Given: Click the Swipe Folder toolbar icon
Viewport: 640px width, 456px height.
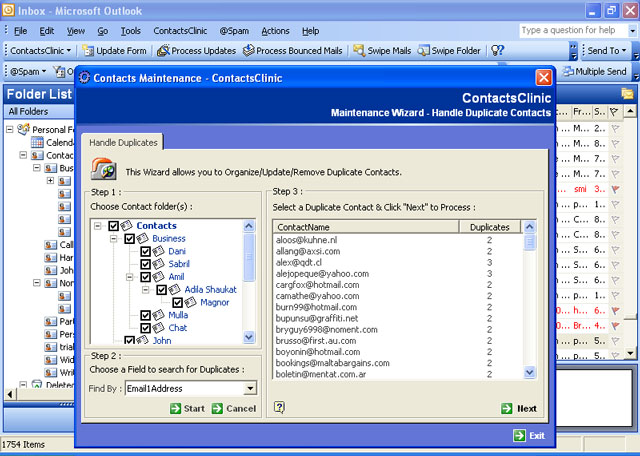Looking at the screenshot, I should [424, 51].
